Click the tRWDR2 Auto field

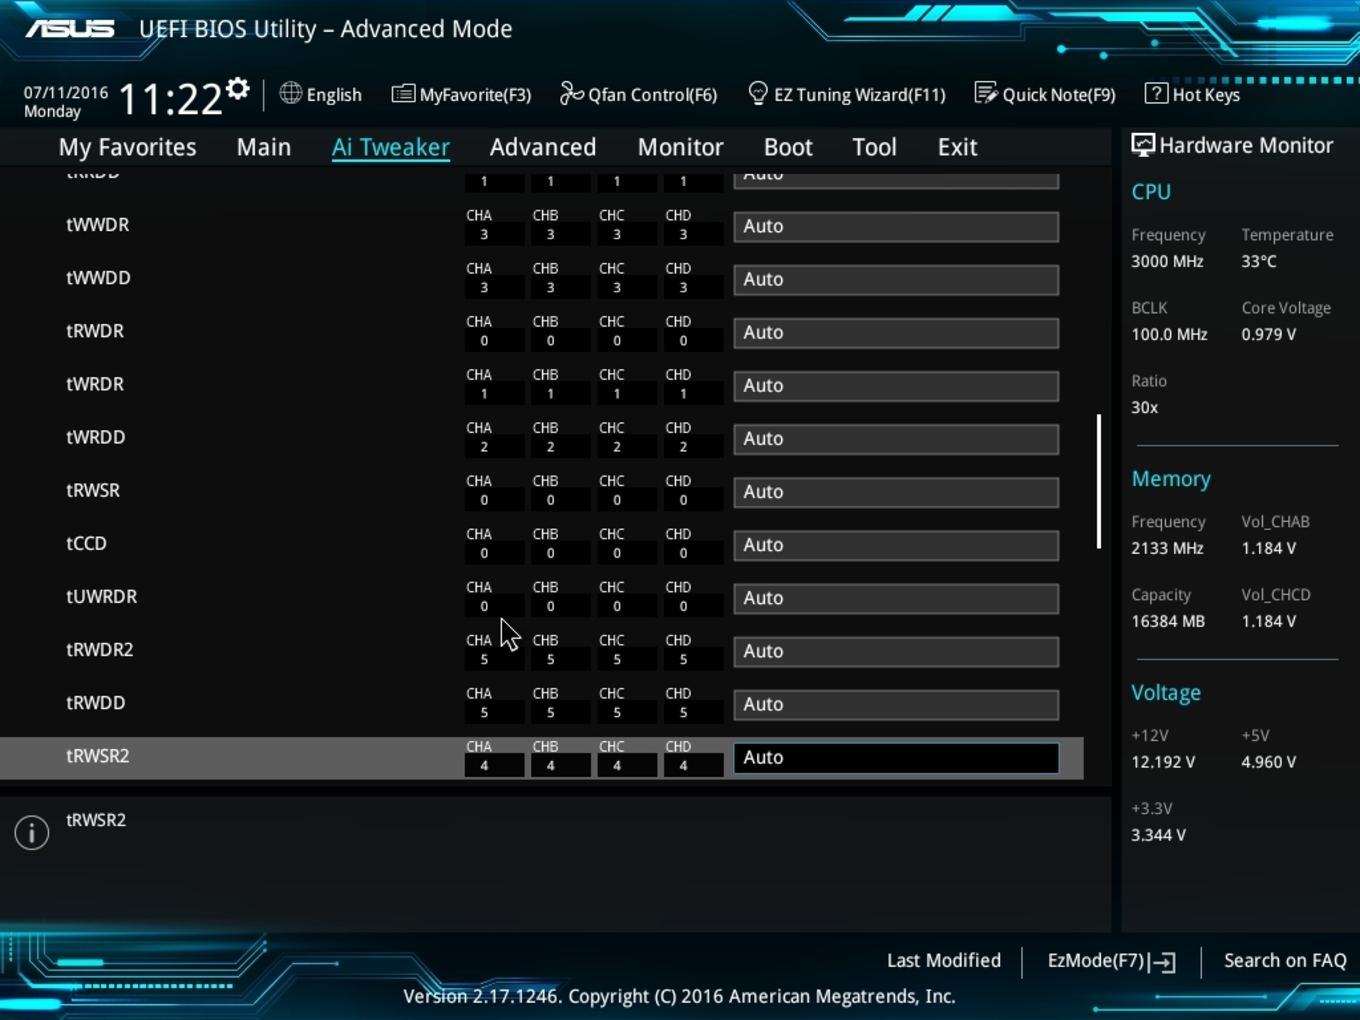pos(896,651)
